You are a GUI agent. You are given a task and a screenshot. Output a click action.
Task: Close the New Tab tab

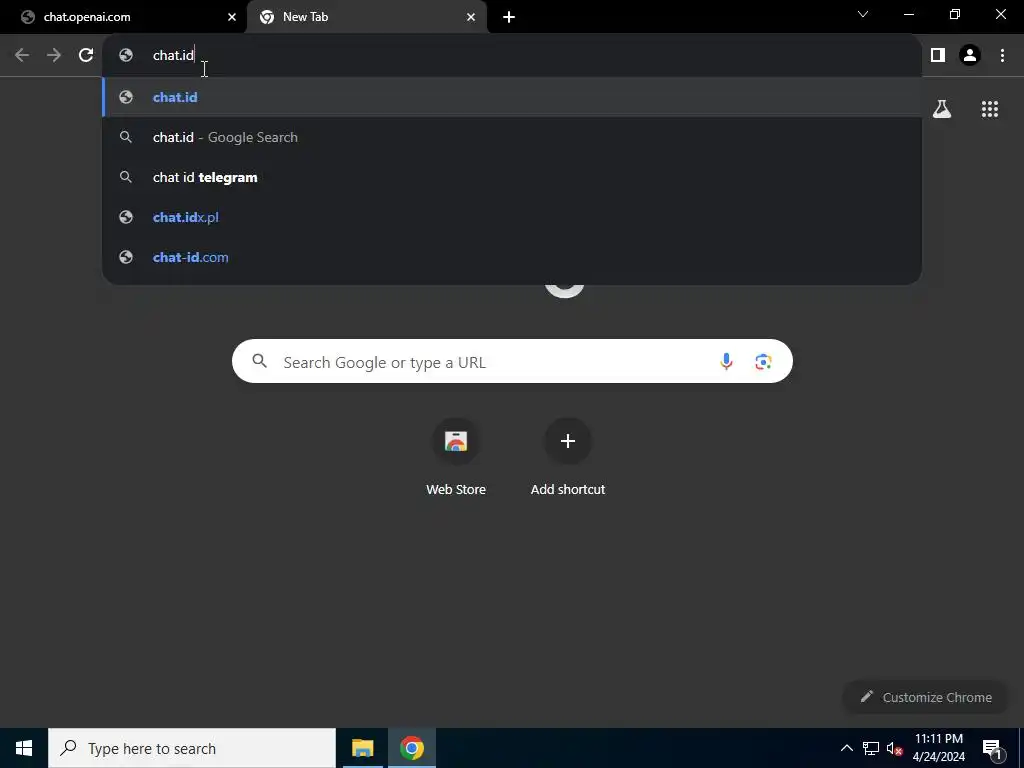click(x=471, y=17)
